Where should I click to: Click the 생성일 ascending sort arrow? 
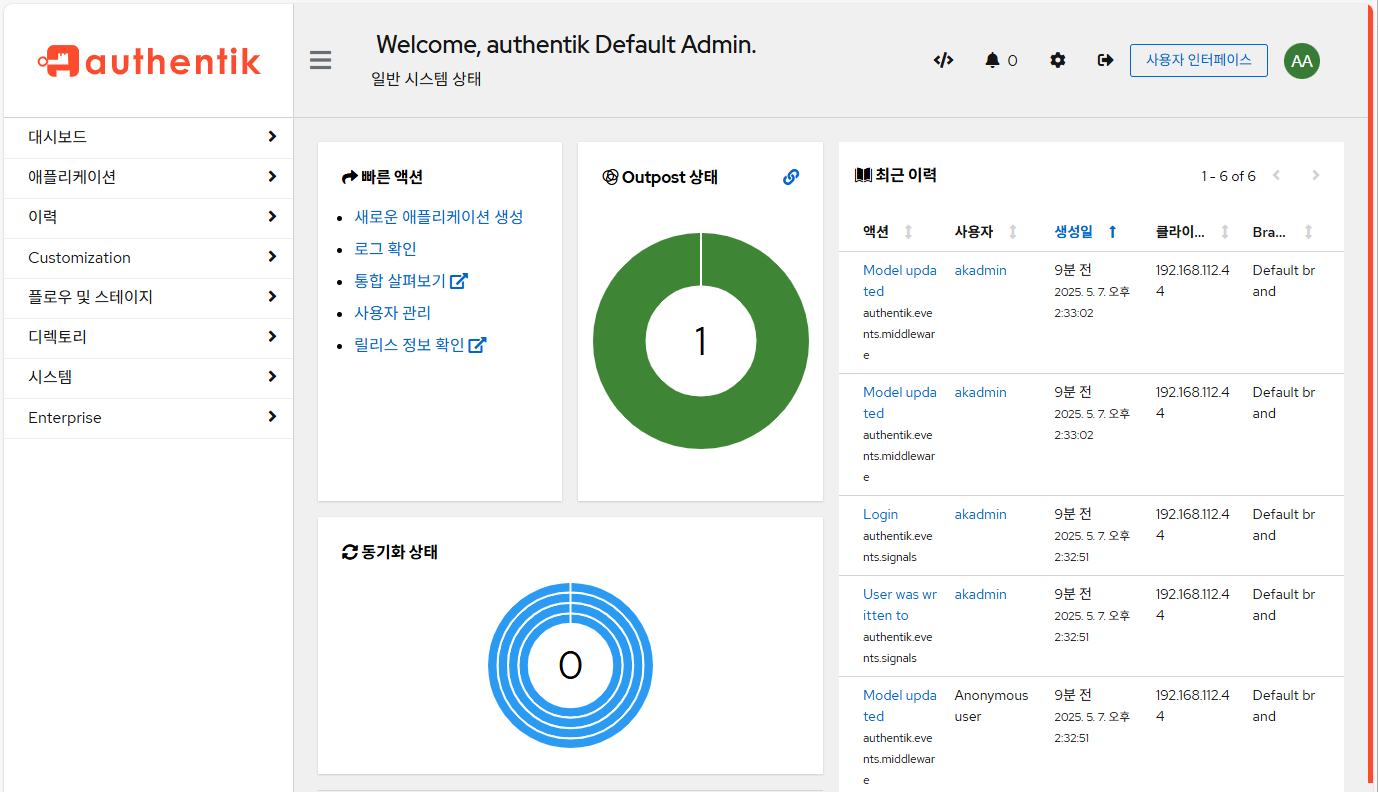pos(1112,232)
